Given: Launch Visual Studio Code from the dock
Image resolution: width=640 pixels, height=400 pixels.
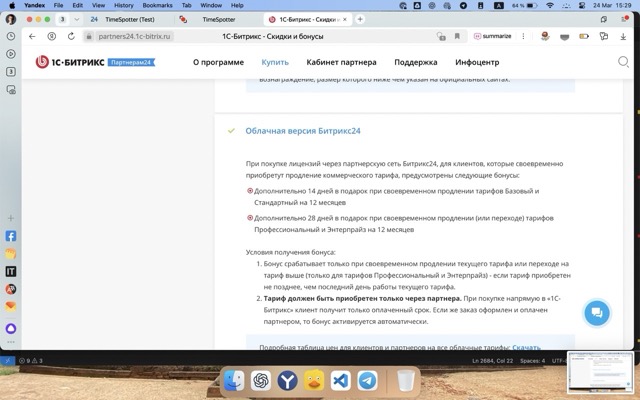Looking at the screenshot, I should (340, 381).
